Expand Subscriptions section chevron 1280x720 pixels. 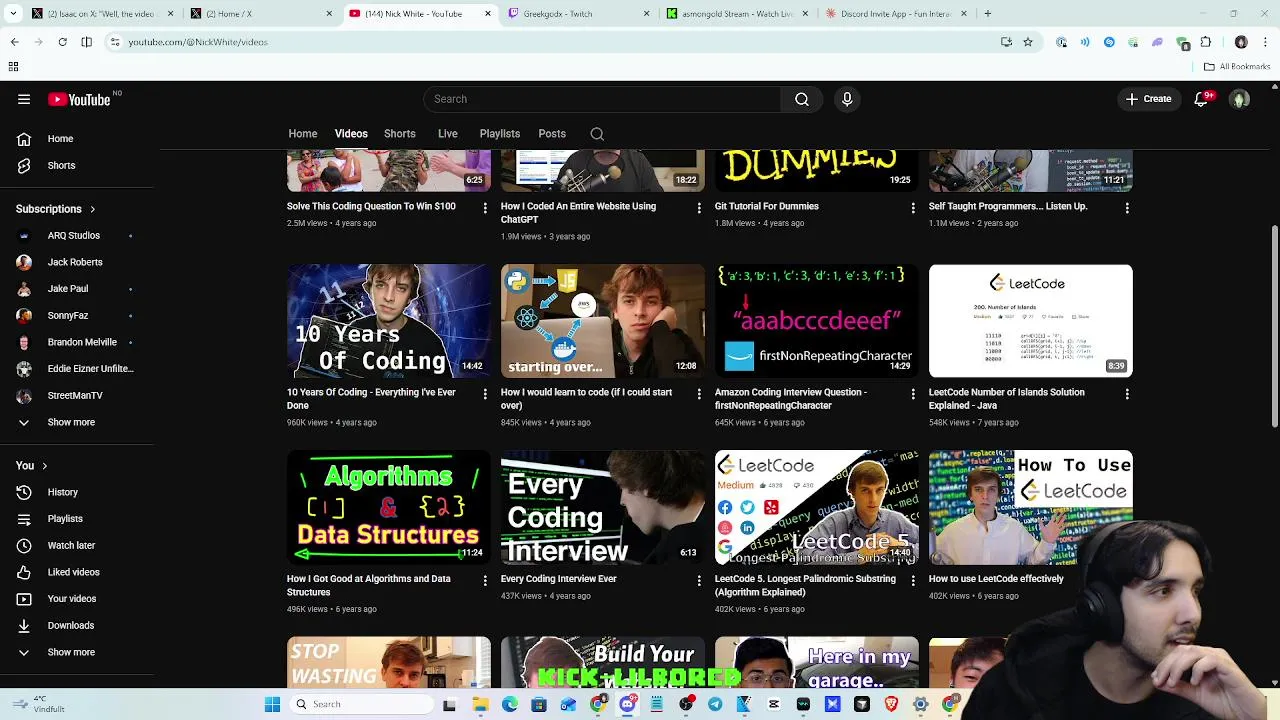(x=92, y=209)
